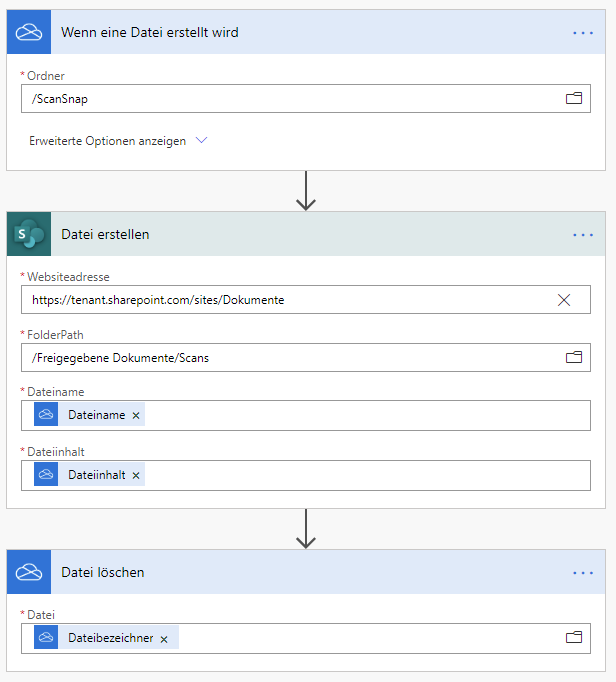The height and width of the screenshot is (682, 616).
Task: Remove the Dateibezeichner token
Action: click(164, 639)
